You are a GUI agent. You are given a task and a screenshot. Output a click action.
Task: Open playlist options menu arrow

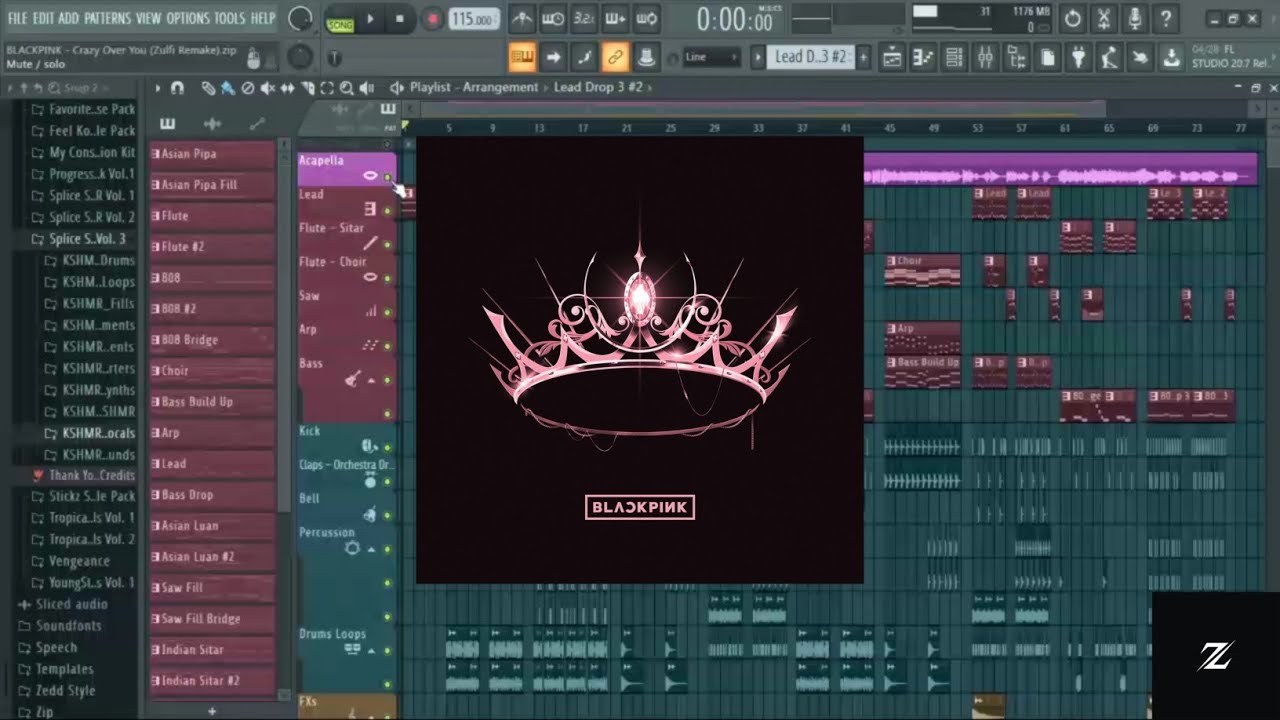157,88
